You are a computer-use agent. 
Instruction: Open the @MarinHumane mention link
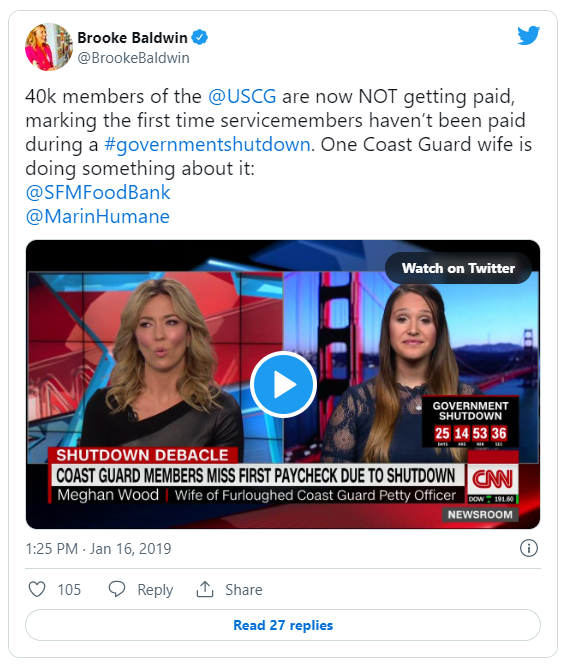[x=98, y=216]
